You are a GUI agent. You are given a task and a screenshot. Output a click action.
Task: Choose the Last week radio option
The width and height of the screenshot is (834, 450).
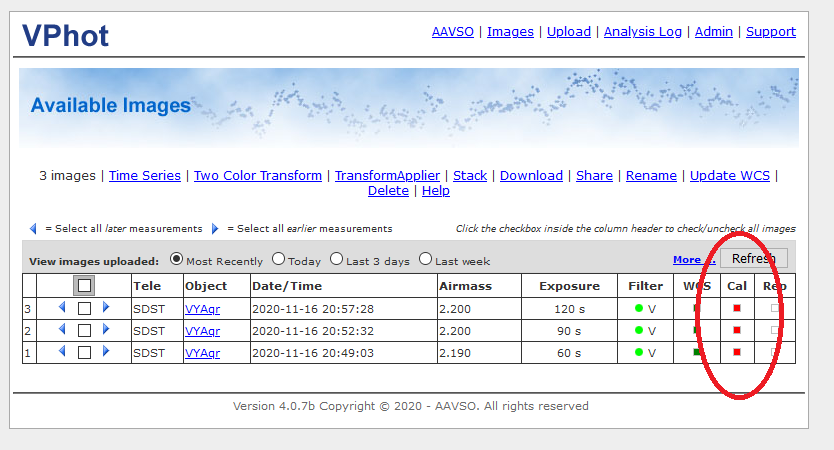pos(426,260)
